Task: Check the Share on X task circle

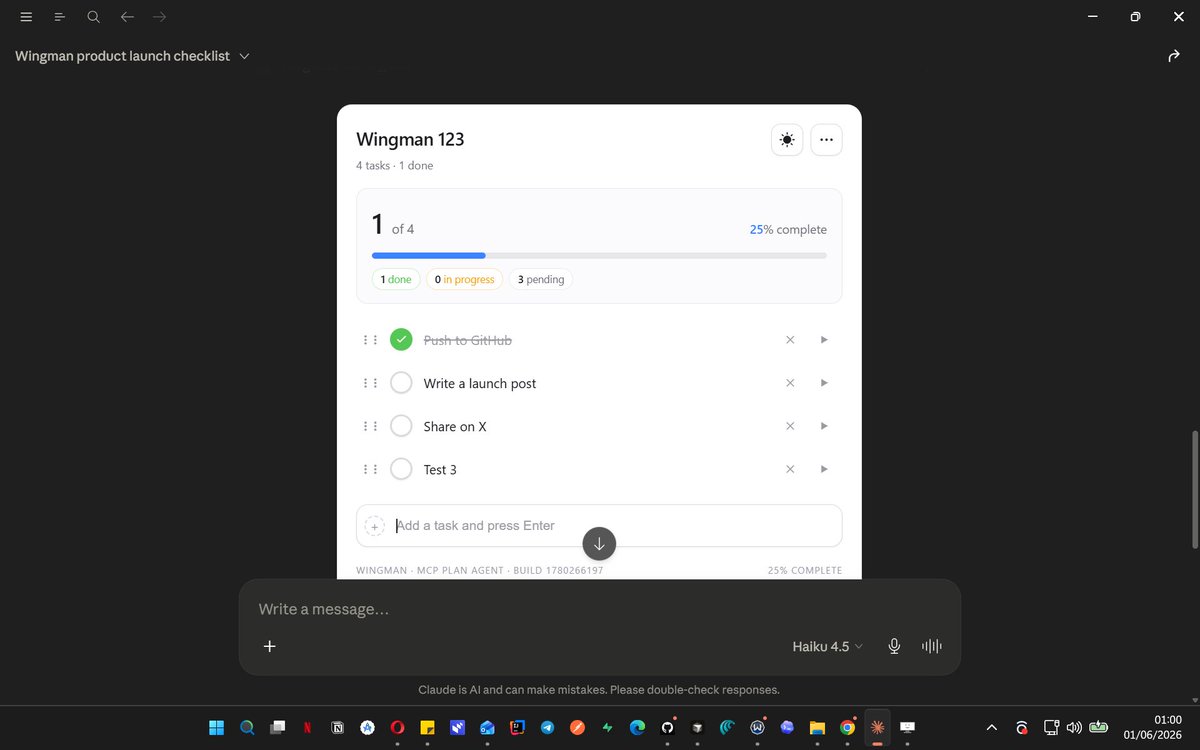Action: pyautogui.click(x=401, y=426)
